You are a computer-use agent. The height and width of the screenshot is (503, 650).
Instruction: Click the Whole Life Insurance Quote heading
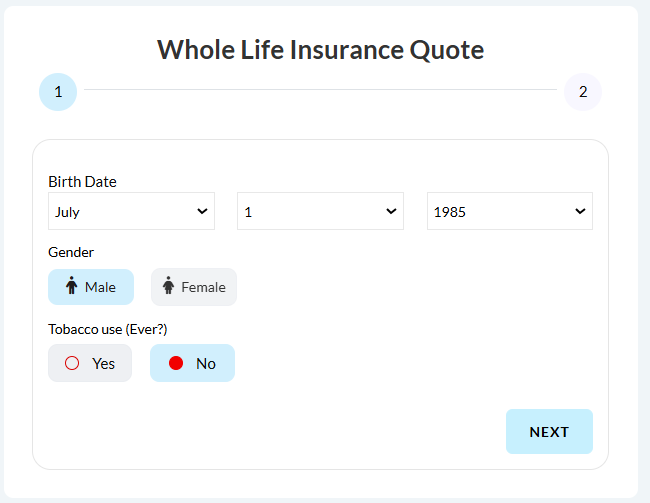[x=320, y=50]
